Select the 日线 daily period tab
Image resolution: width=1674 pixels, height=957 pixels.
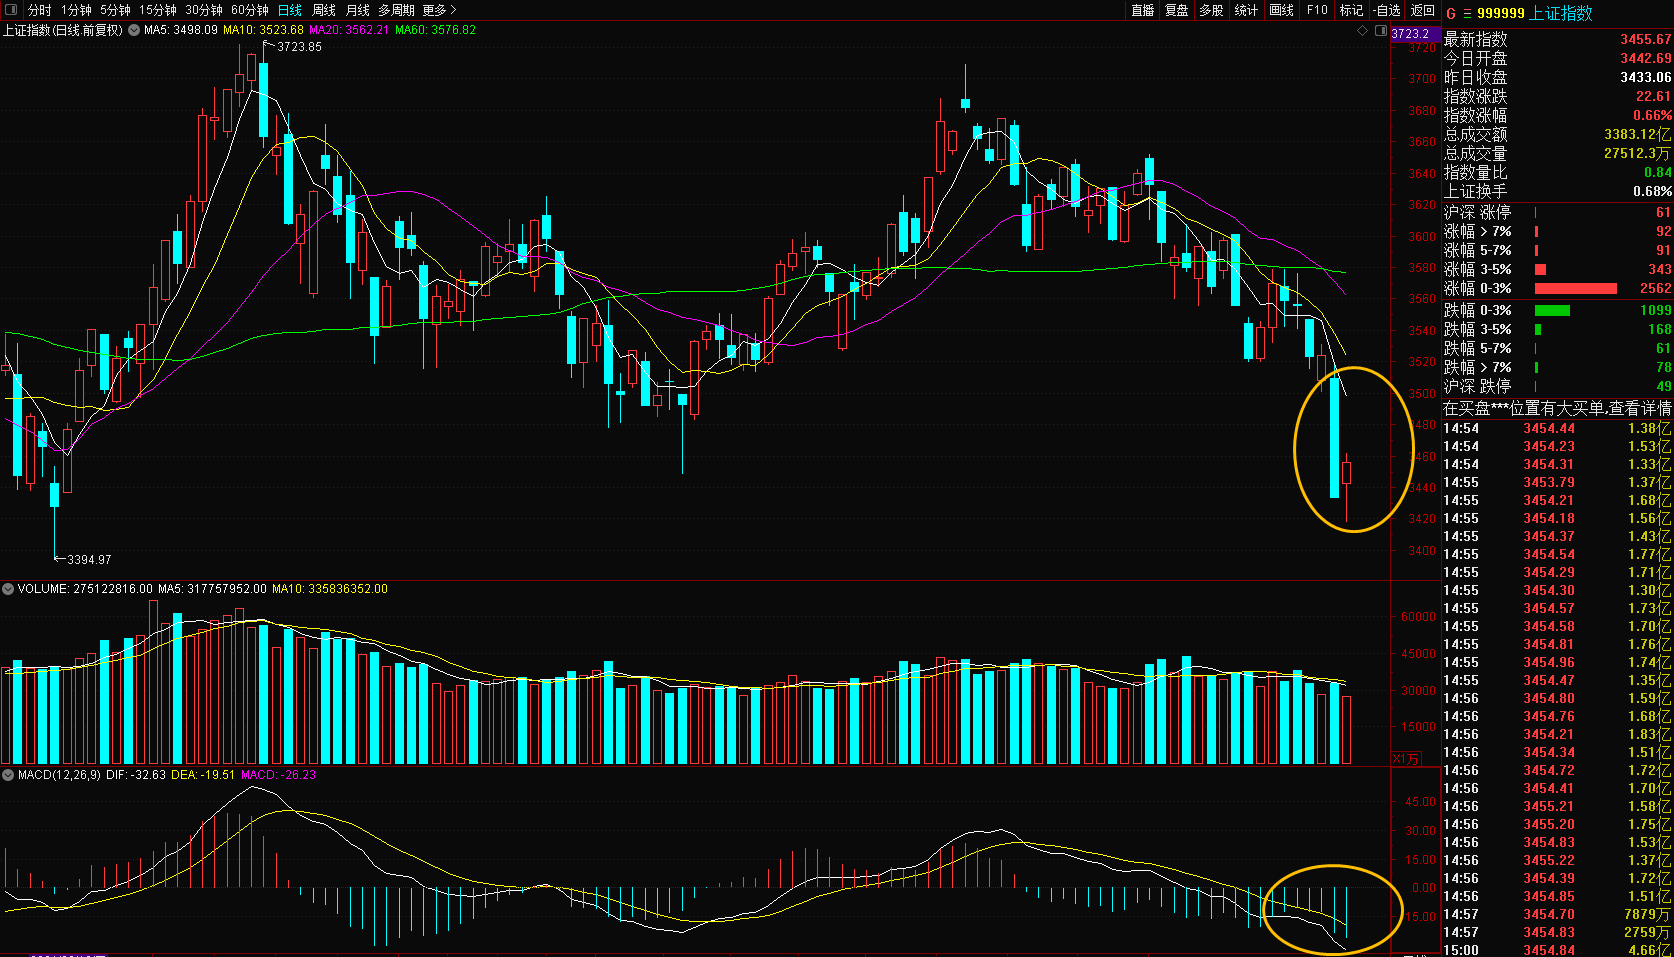(x=290, y=10)
